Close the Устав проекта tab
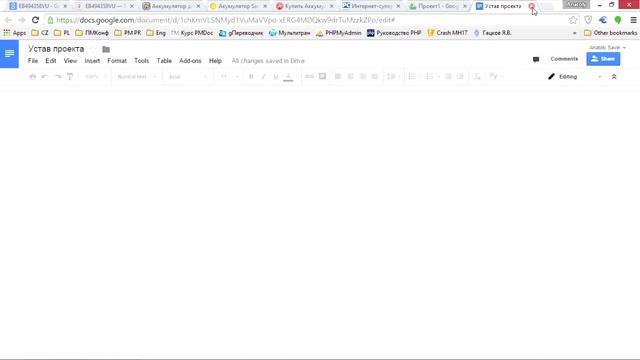Image resolution: width=640 pixels, height=360 pixels. (531, 6)
